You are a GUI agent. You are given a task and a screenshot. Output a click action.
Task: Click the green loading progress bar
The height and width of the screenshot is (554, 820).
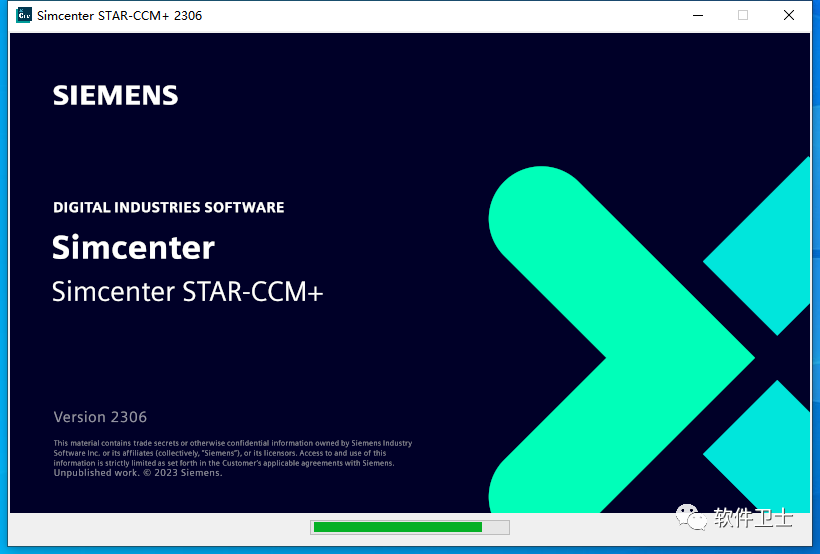click(x=409, y=527)
